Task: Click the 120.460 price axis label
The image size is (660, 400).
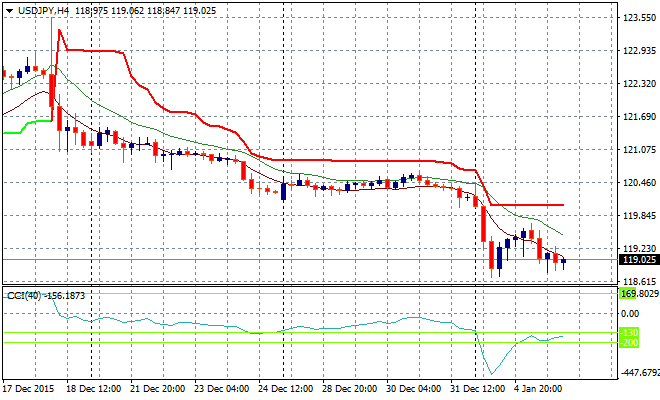Action: 639,183
